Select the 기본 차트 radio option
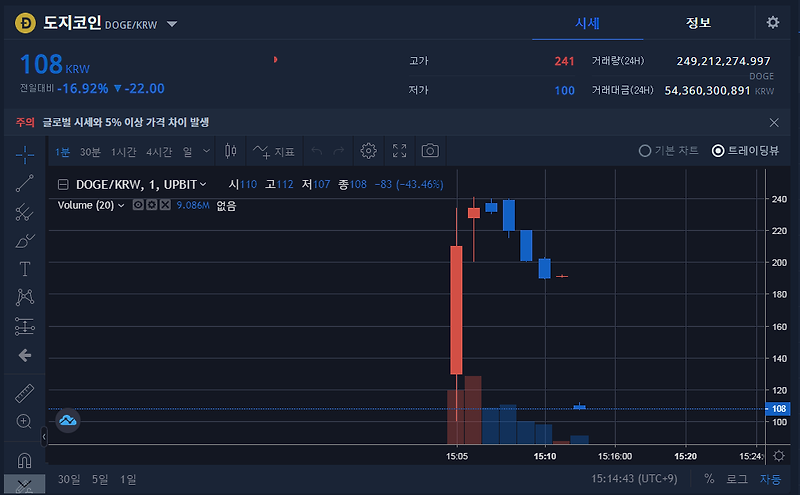 [x=668, y=151]
